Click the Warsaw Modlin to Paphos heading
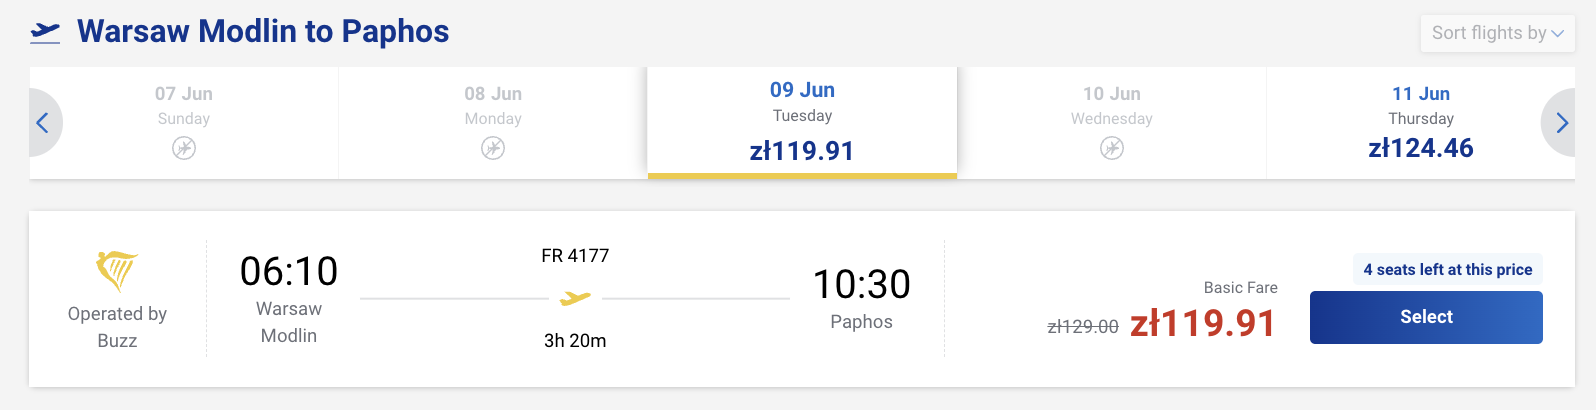The image size is (1596, 410). coord(263,32)
